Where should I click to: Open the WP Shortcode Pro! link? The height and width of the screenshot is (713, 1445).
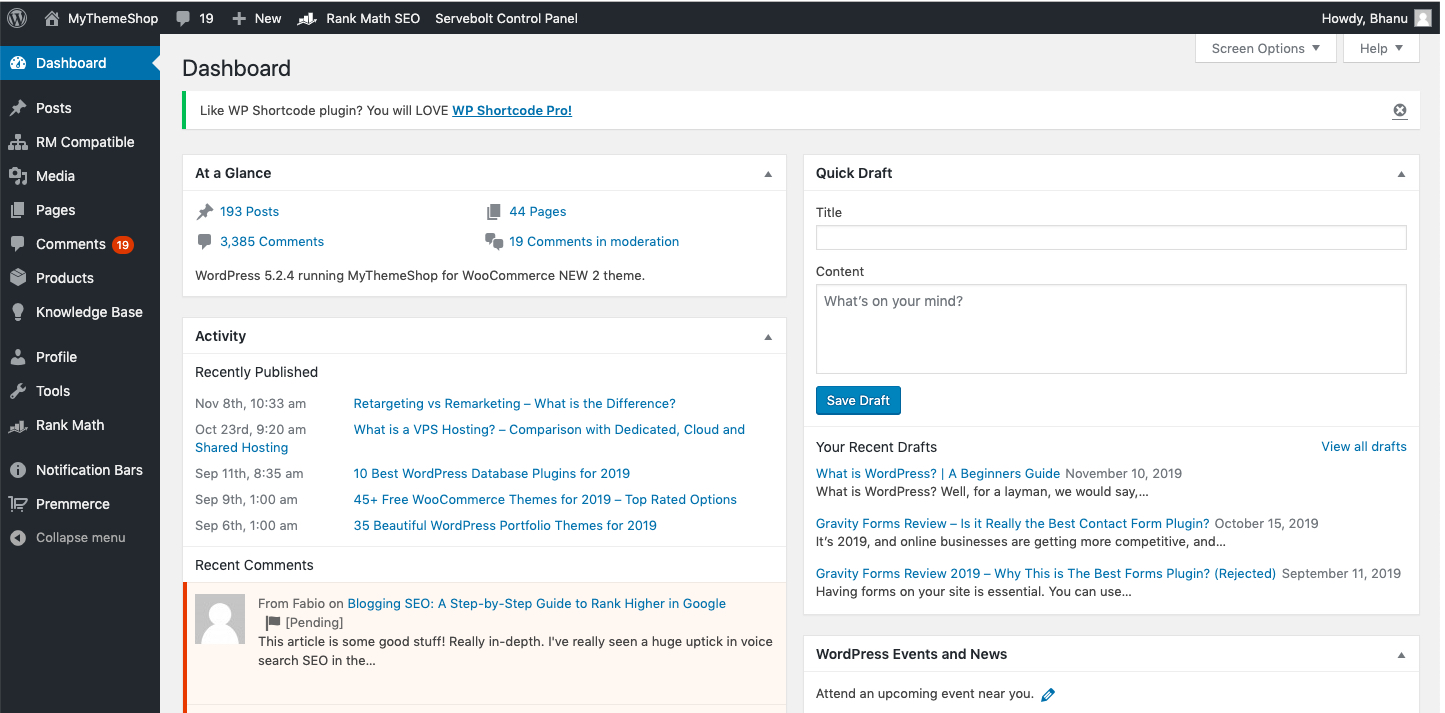[x=512, y=111]
